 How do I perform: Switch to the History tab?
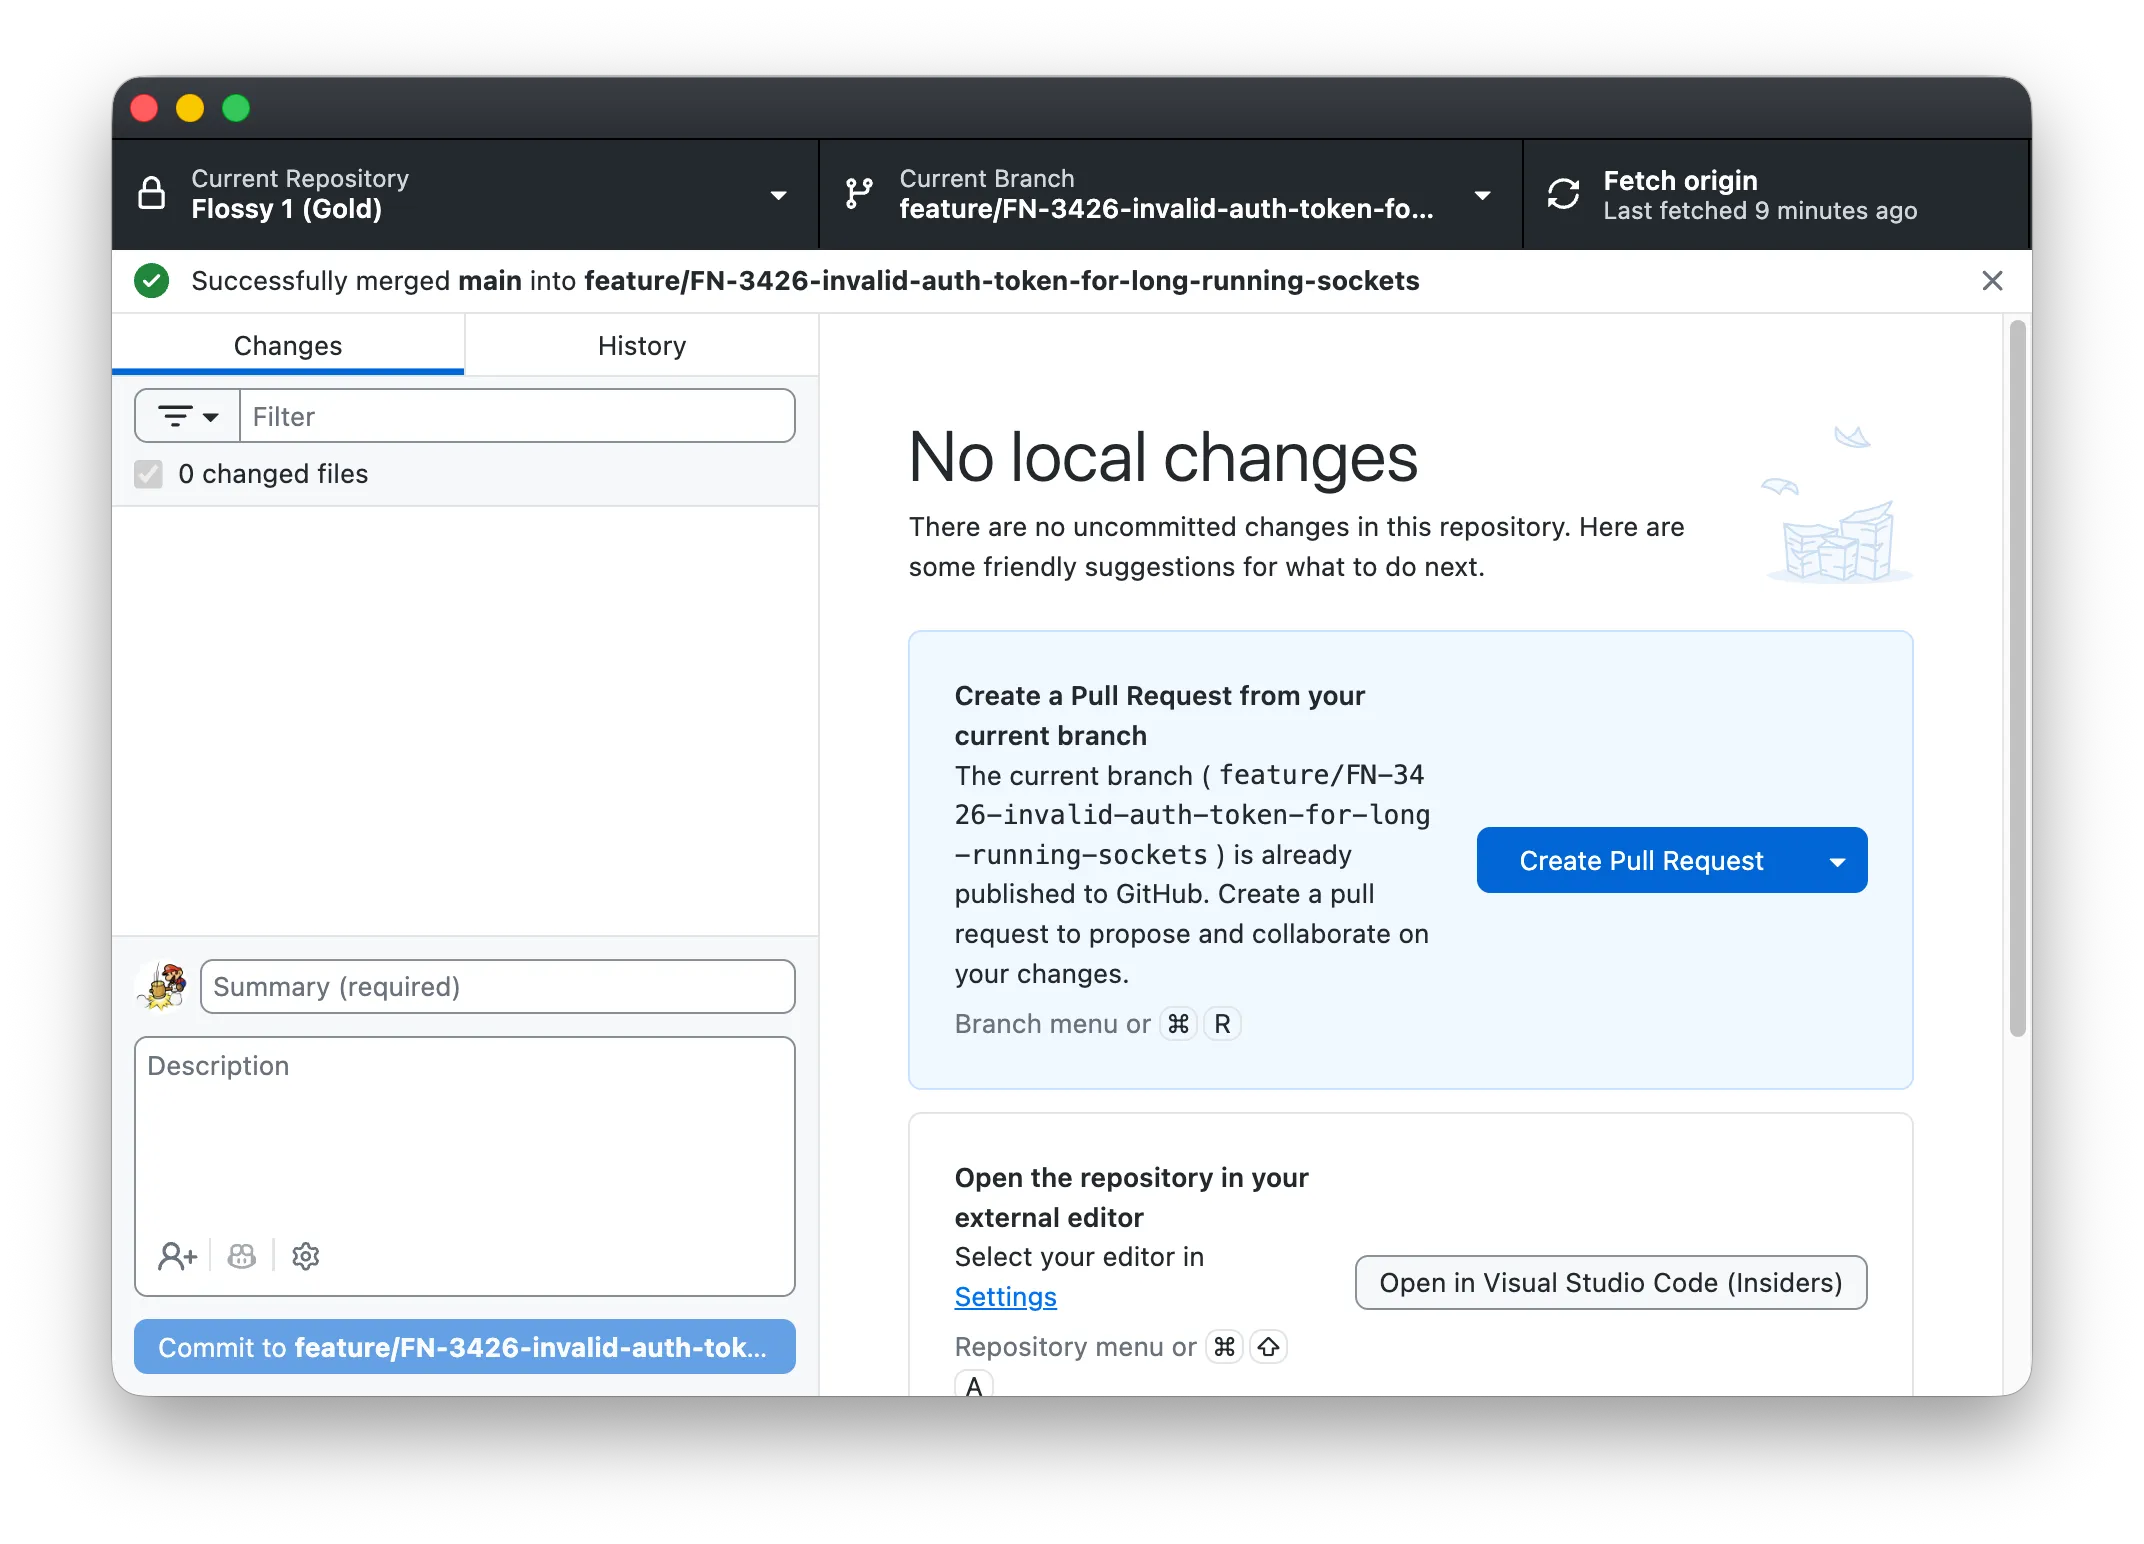click(642, 345)
